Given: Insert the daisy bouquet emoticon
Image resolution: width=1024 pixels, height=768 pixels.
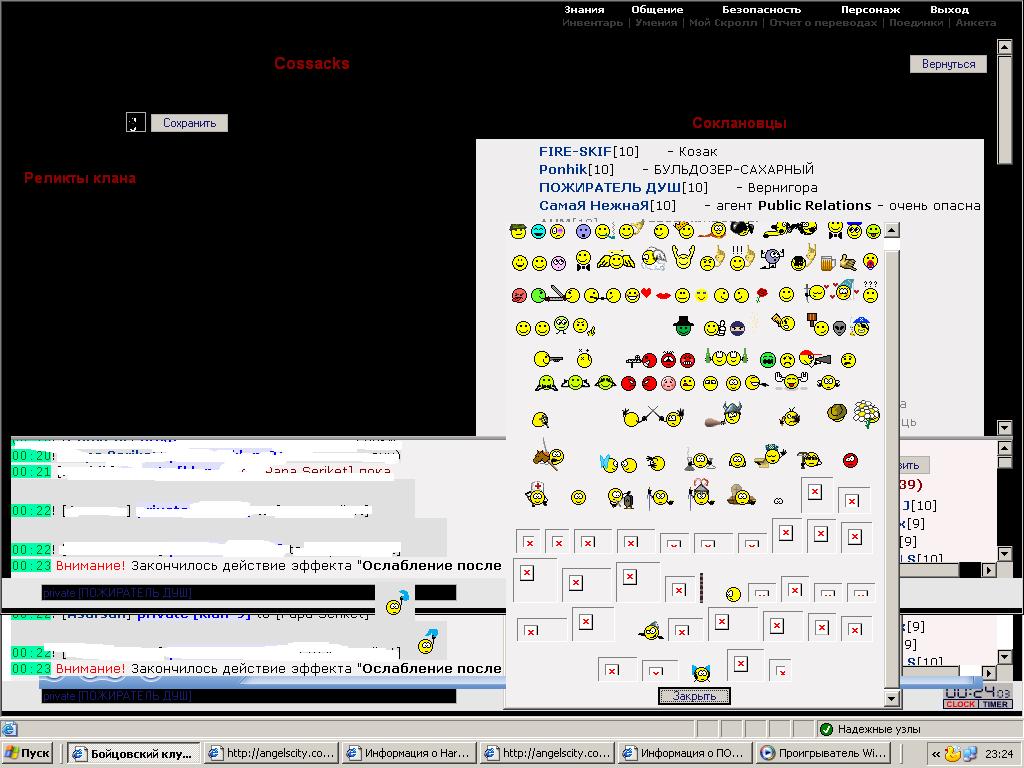Looking at the screenshot, I should (866, 413).
